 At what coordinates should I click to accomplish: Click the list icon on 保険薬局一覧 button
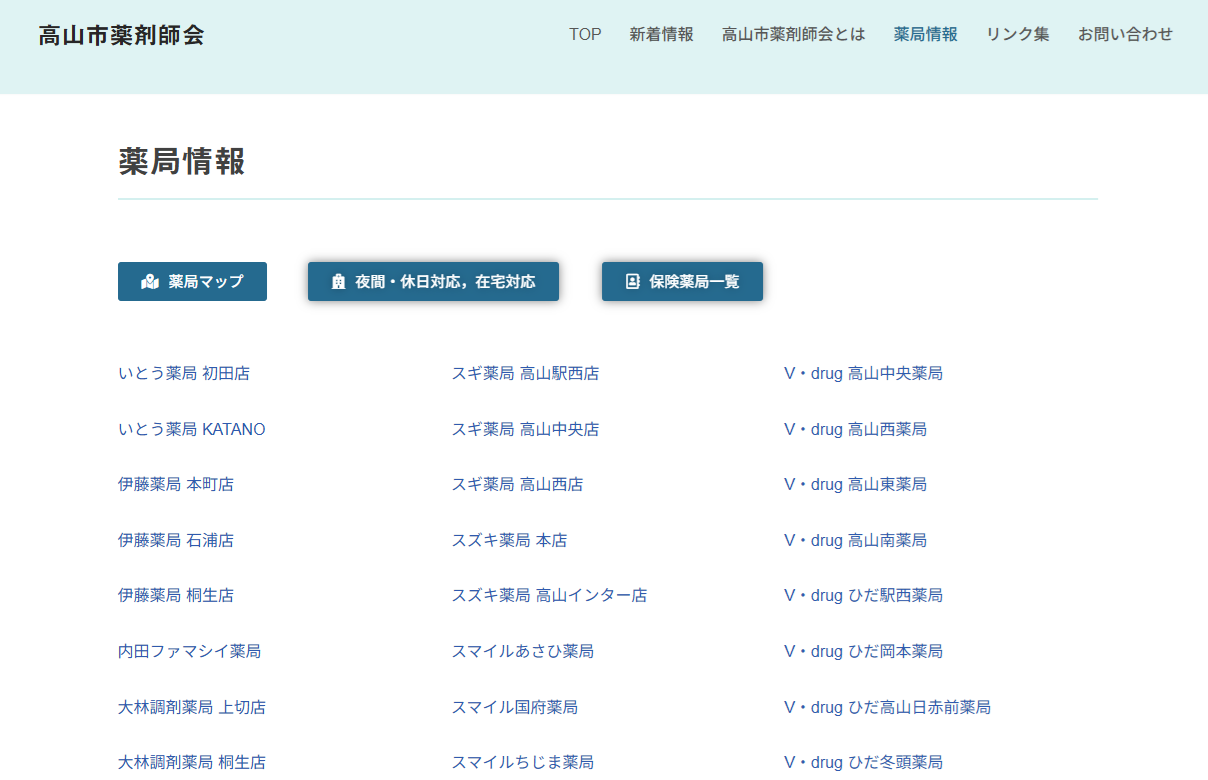tap(632, 282)
